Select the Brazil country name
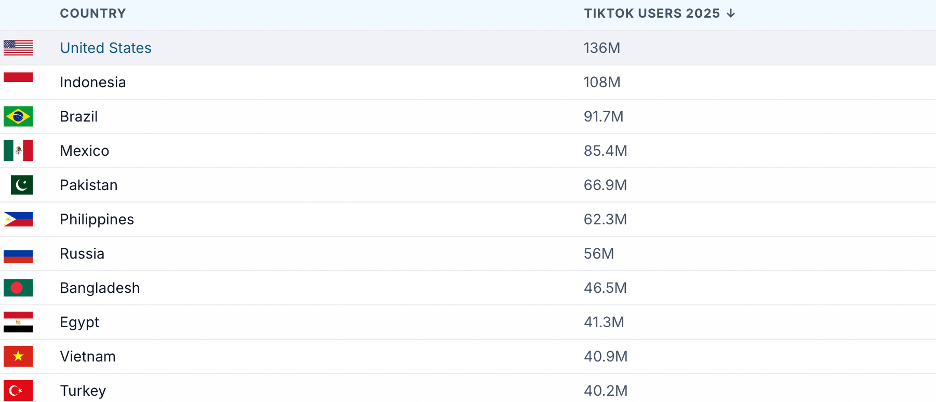Screen dimensions: 936x402 [x=79, y=117]
